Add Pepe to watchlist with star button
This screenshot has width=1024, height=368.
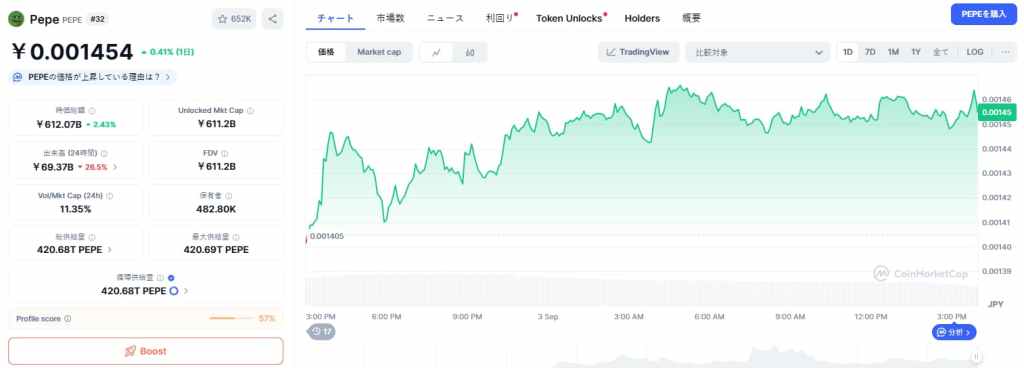click(234, 19)
